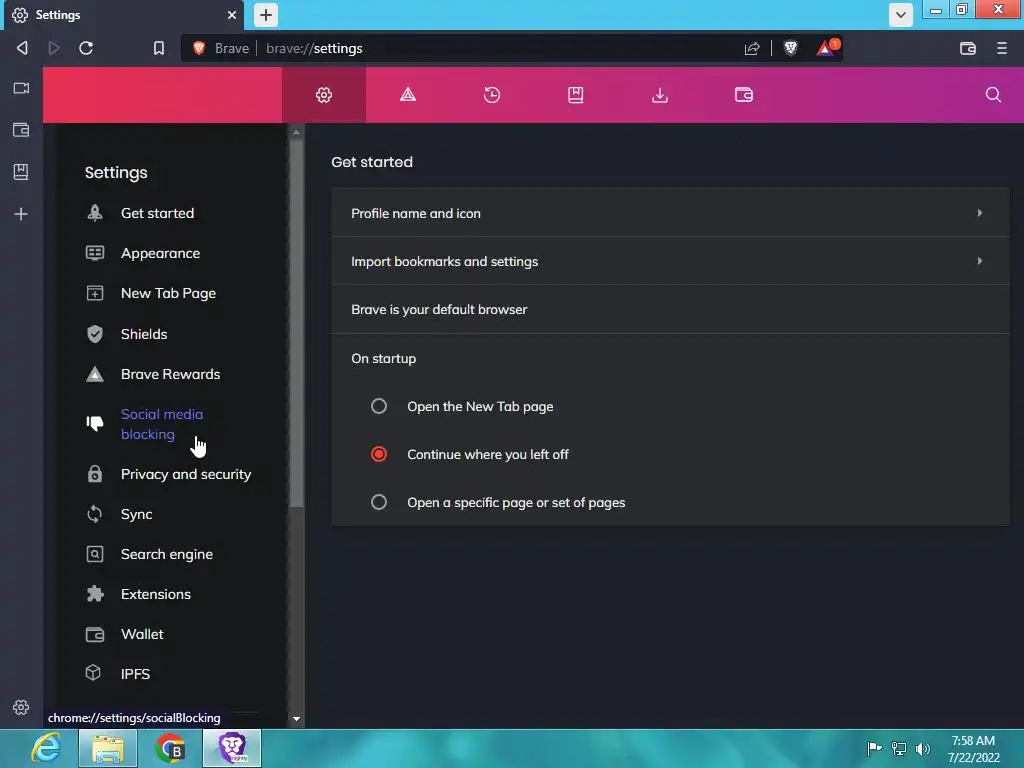This screenshot has height=768, width=1024.
Task: Open Chrome from the taskbar
Action: (x=170, y=748)
